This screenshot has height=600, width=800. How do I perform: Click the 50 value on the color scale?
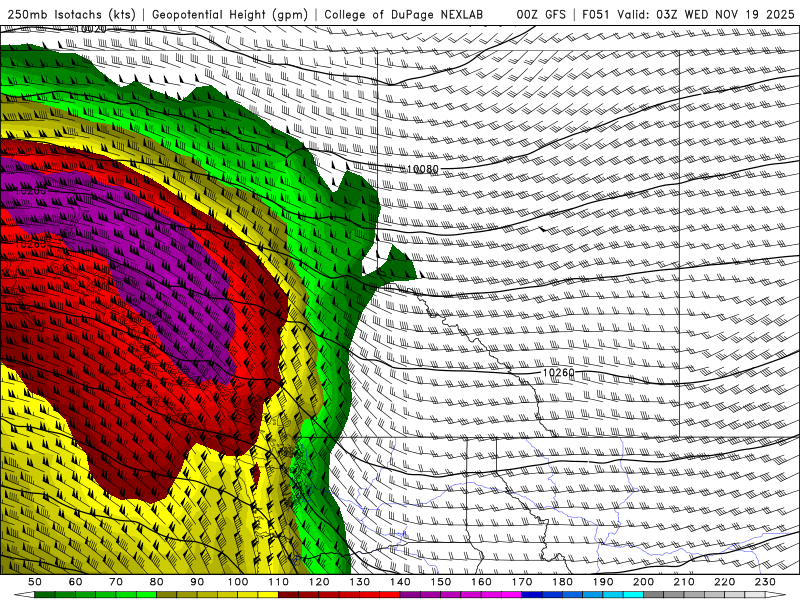[x=35, y=582]
